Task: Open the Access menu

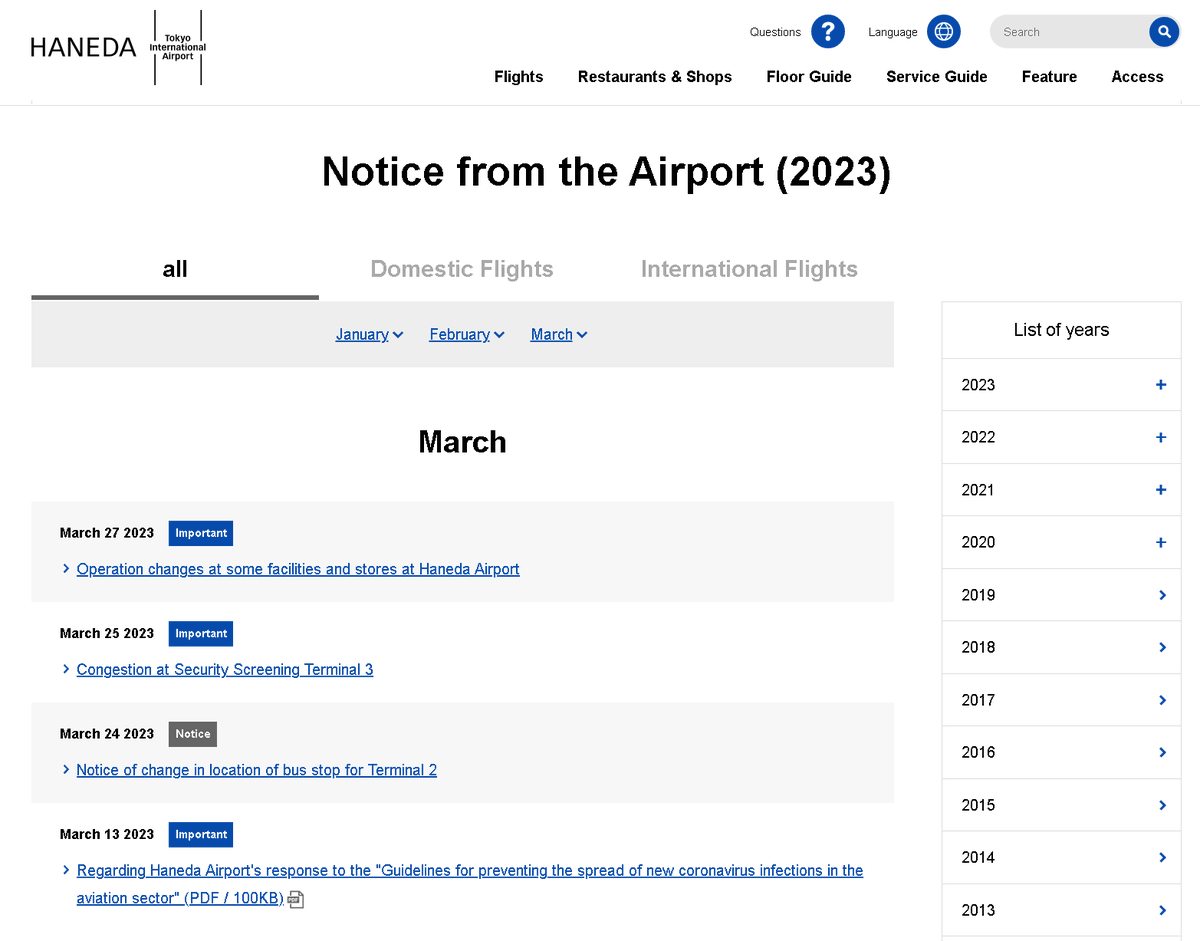Action: tap(1137, 77)
